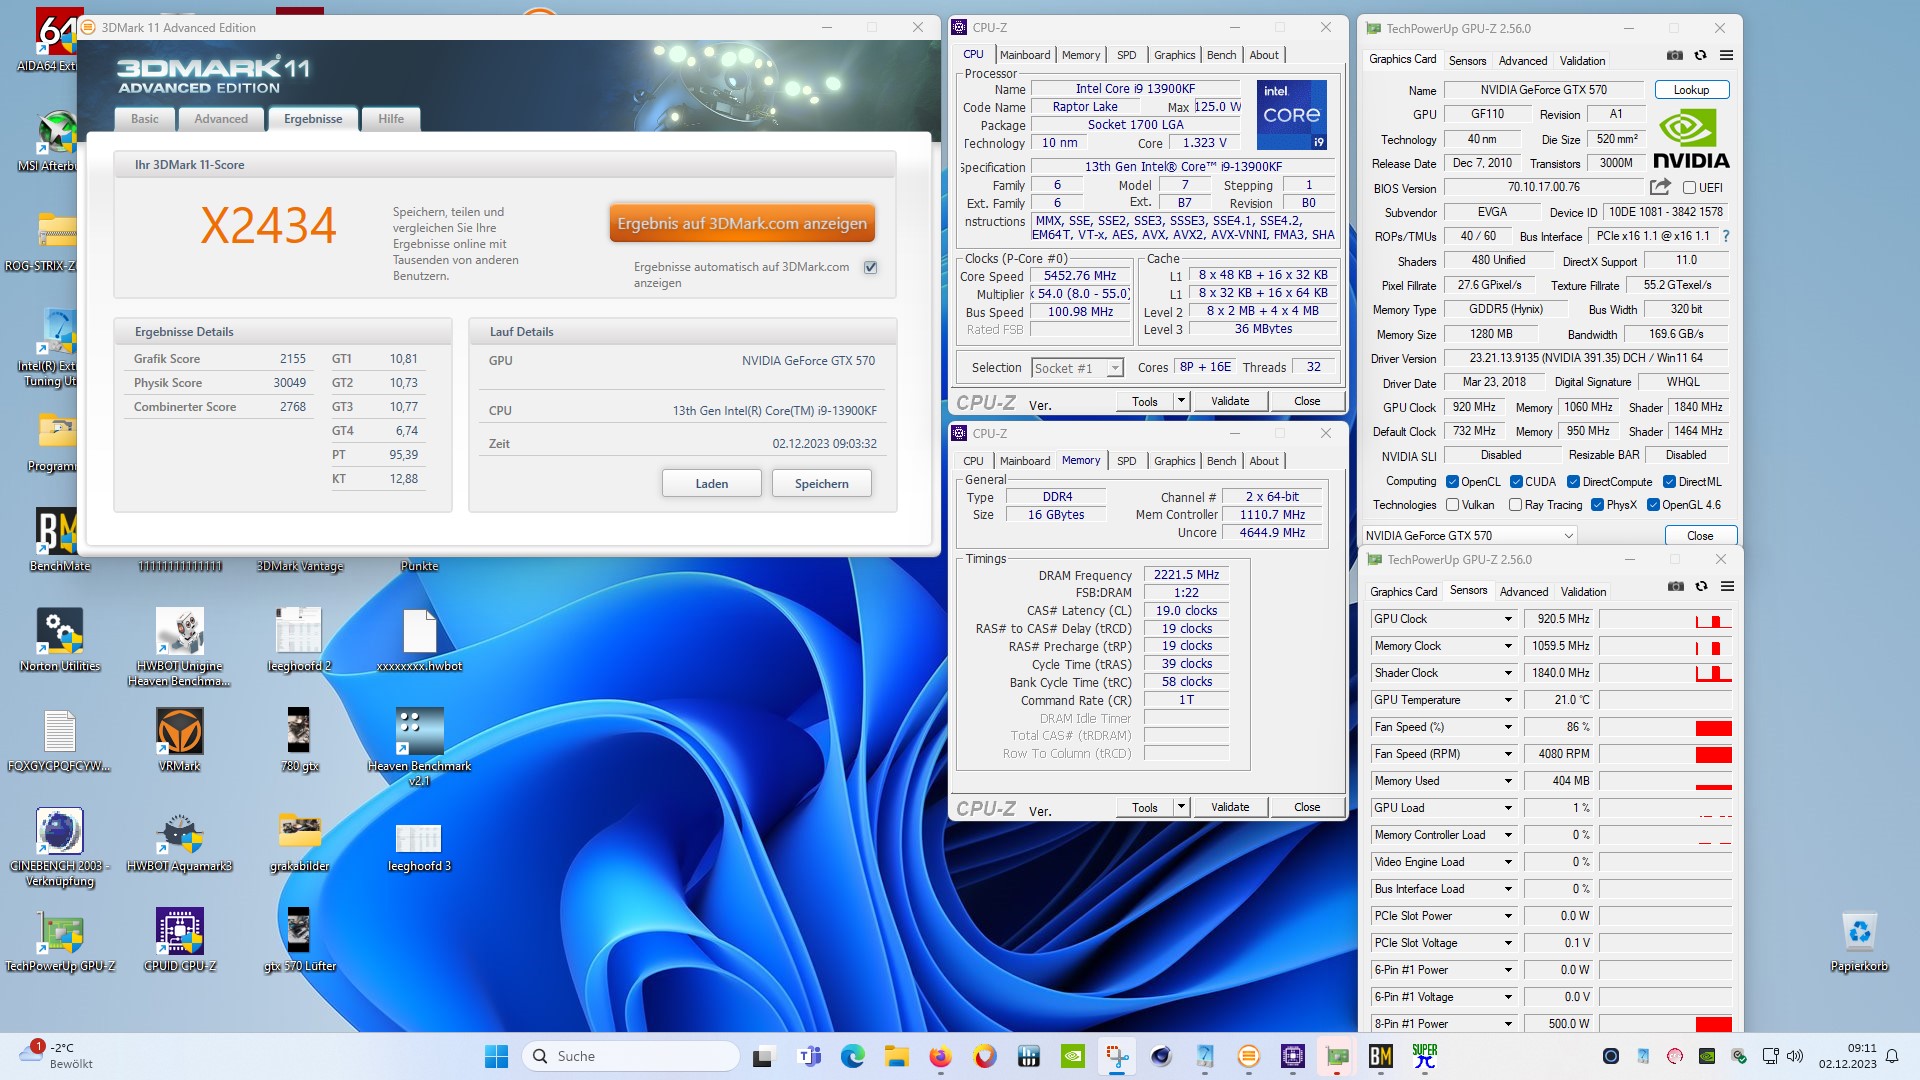The width and height of the screenshot is (1920, 1080).
Task: Toggle the PhysX checkbox in GPU-Z
Action: click(1597, 505)
